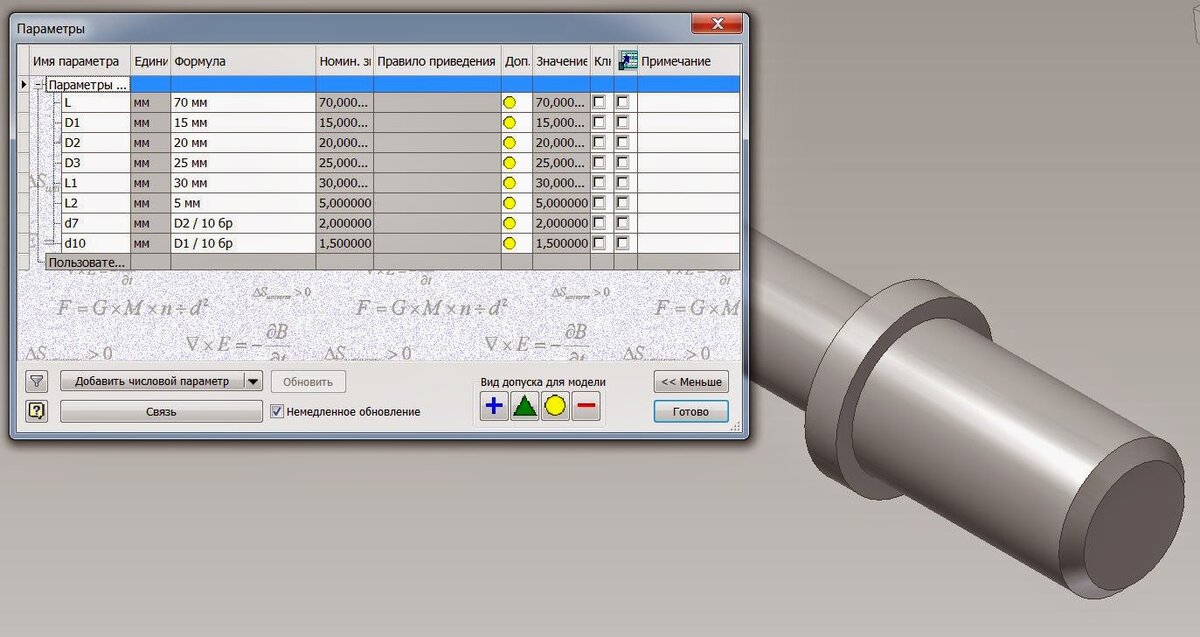Click the formula cell 25 мм
Viewport: 1200px width, 637px height.
tap(243, 162)
